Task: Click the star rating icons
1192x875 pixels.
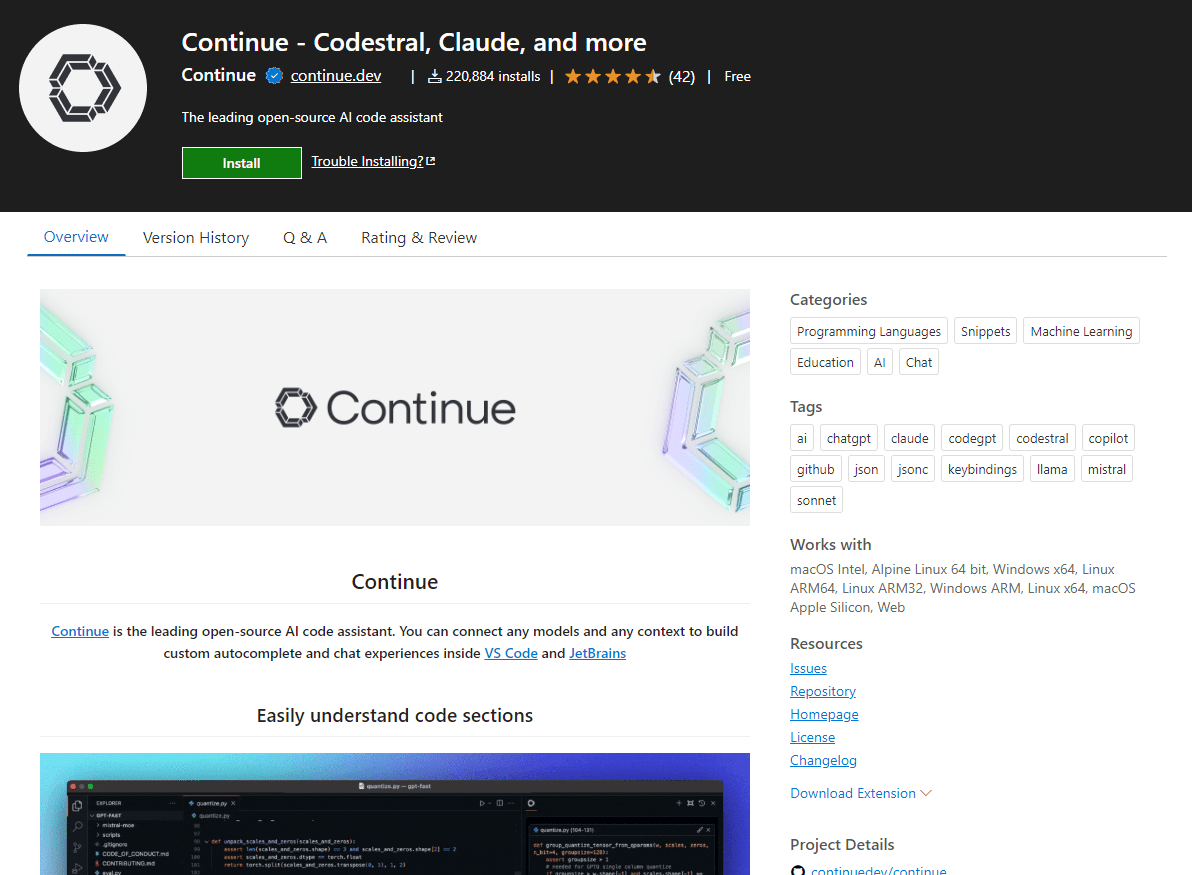Action: pos(613,76)
